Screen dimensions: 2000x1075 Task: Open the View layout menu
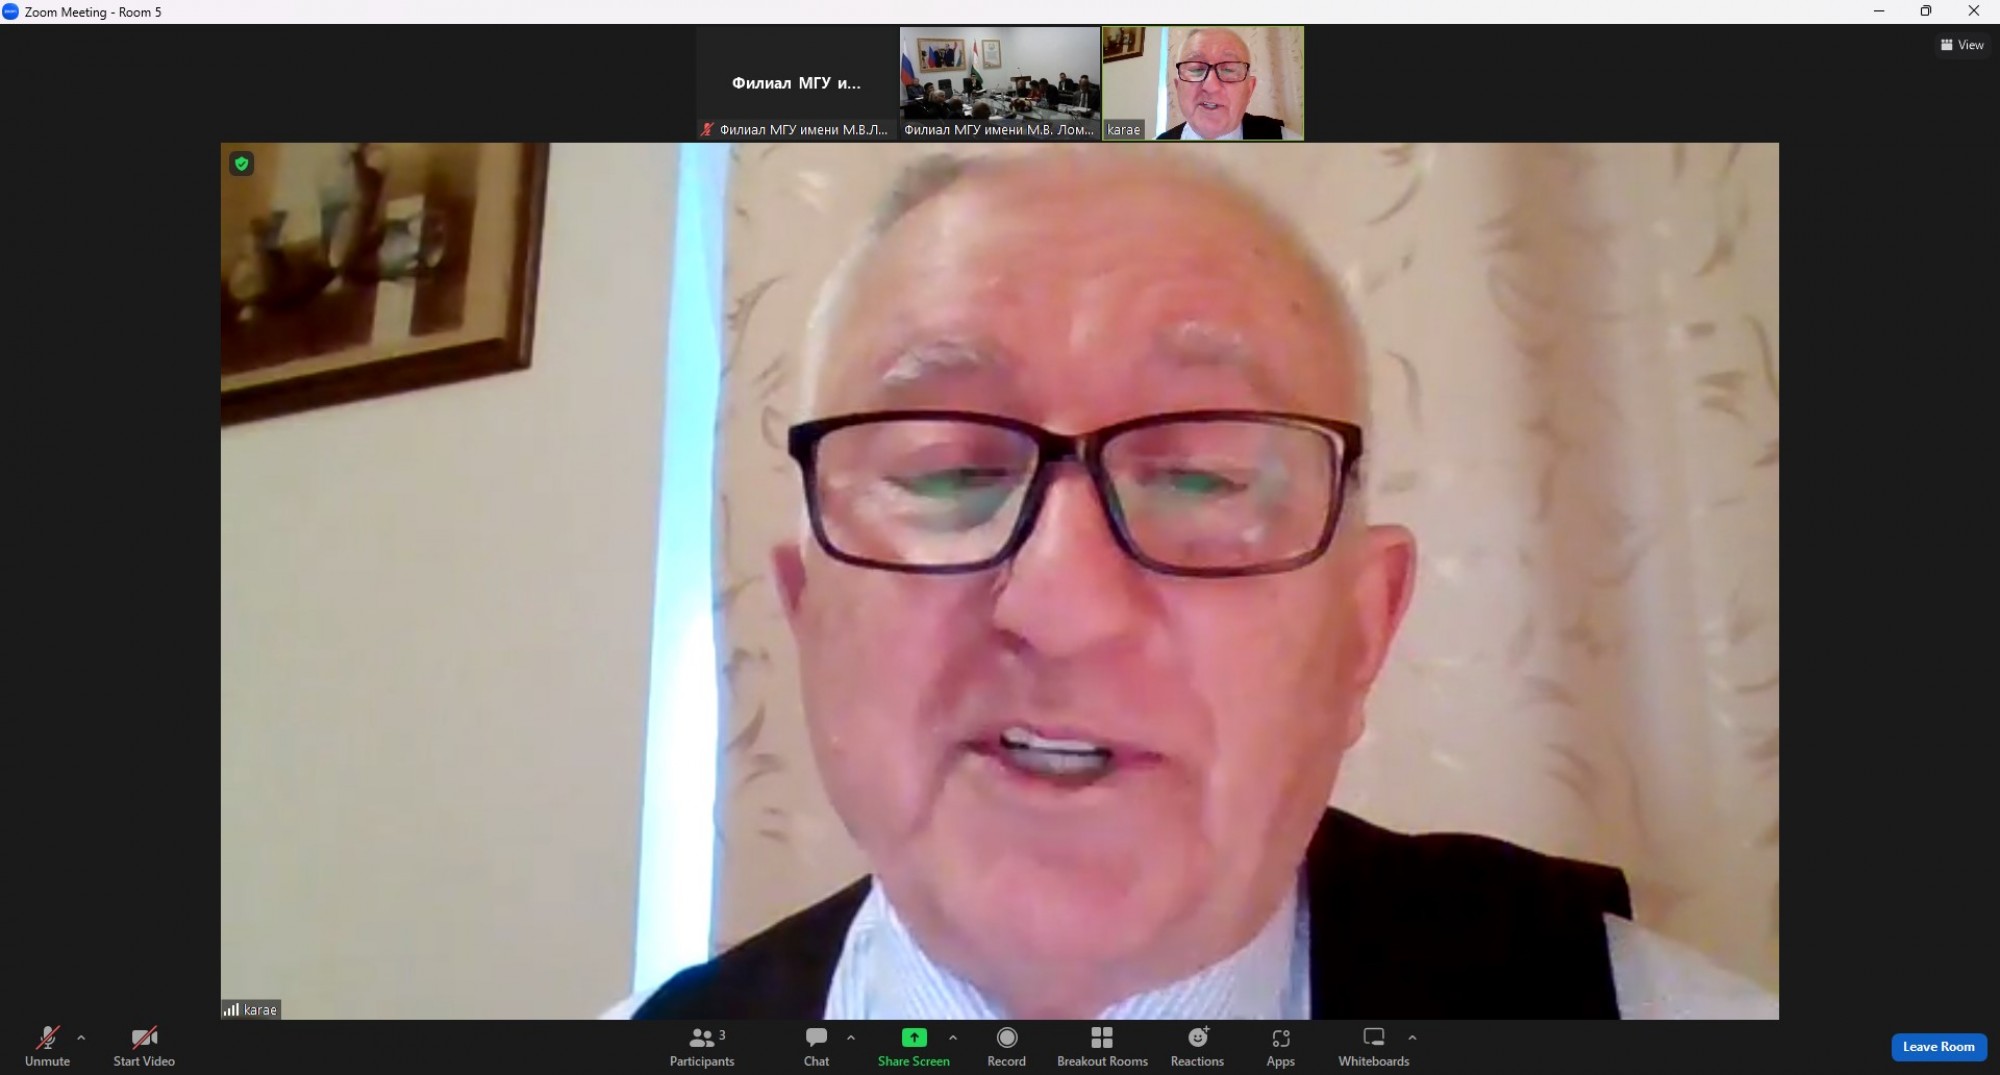(1962, 45)
